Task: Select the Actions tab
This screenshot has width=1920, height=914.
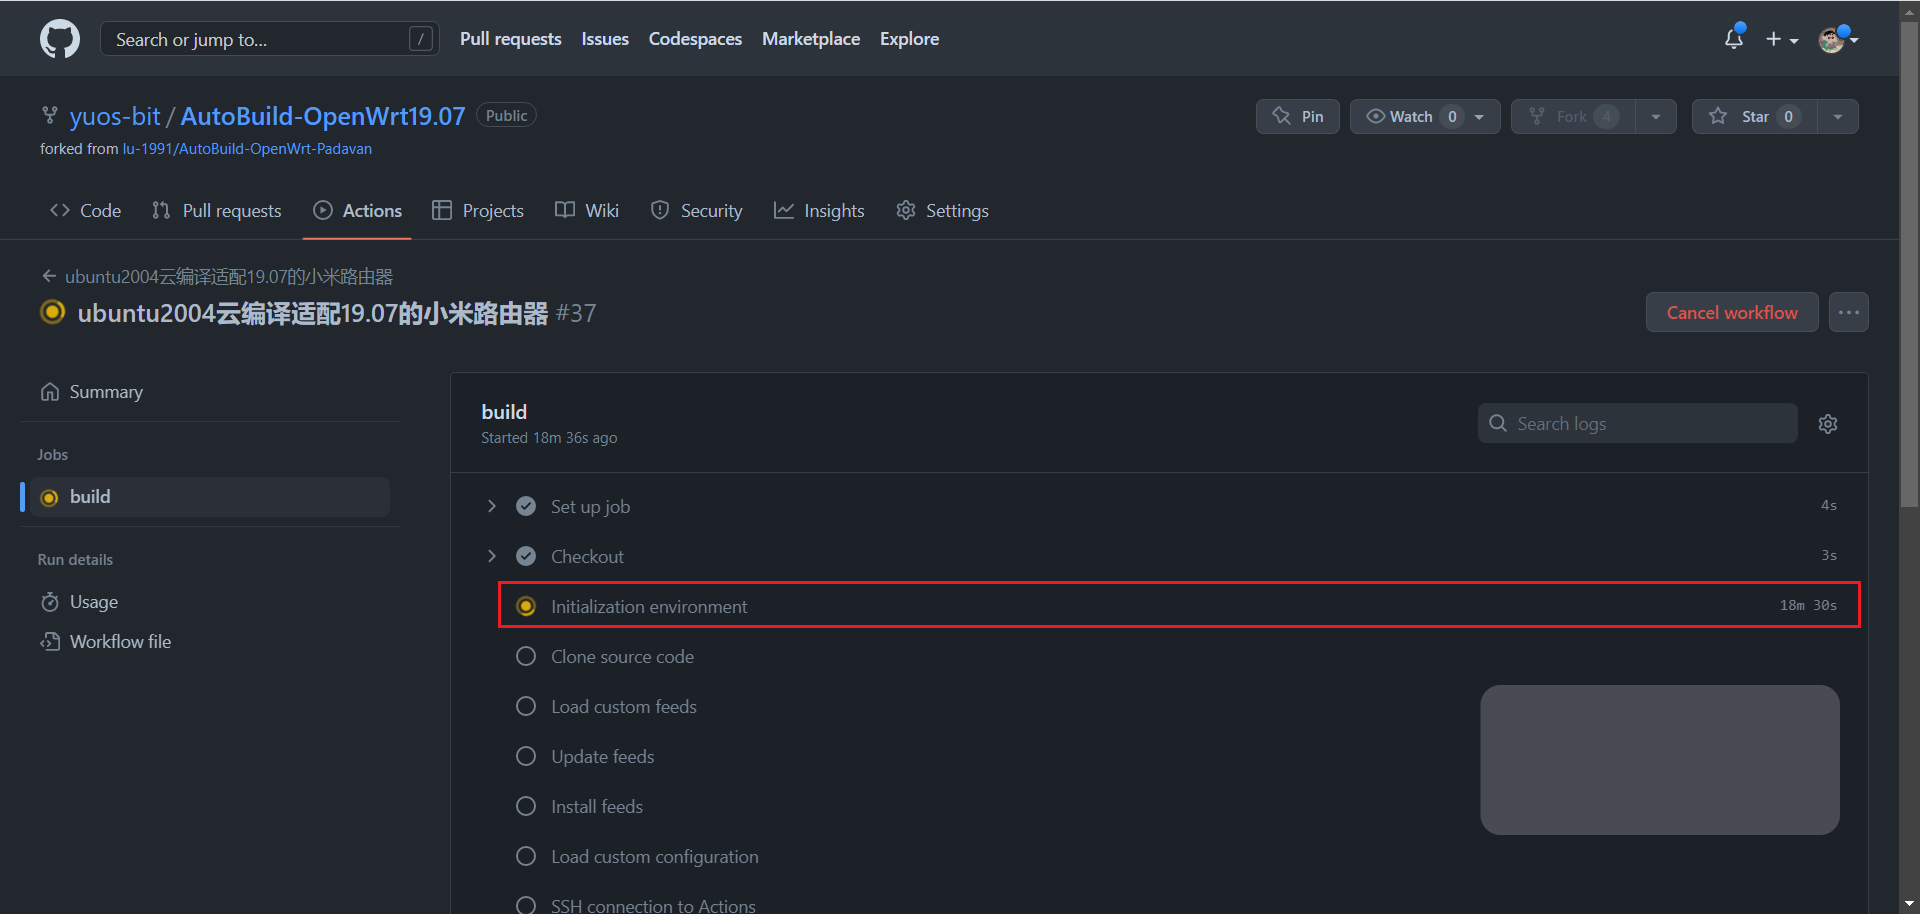Action: point(357,211)
